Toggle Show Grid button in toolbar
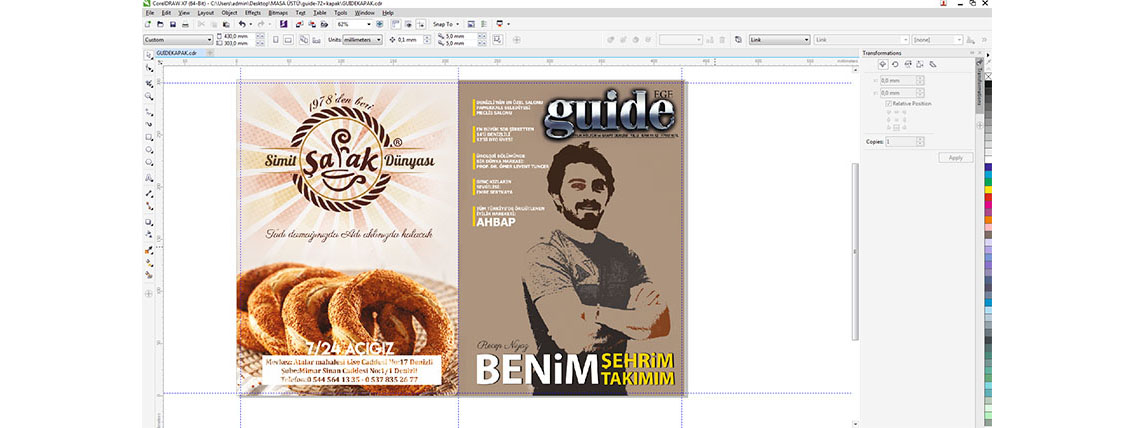1134x428 pixels. click(x=408, y=24)
